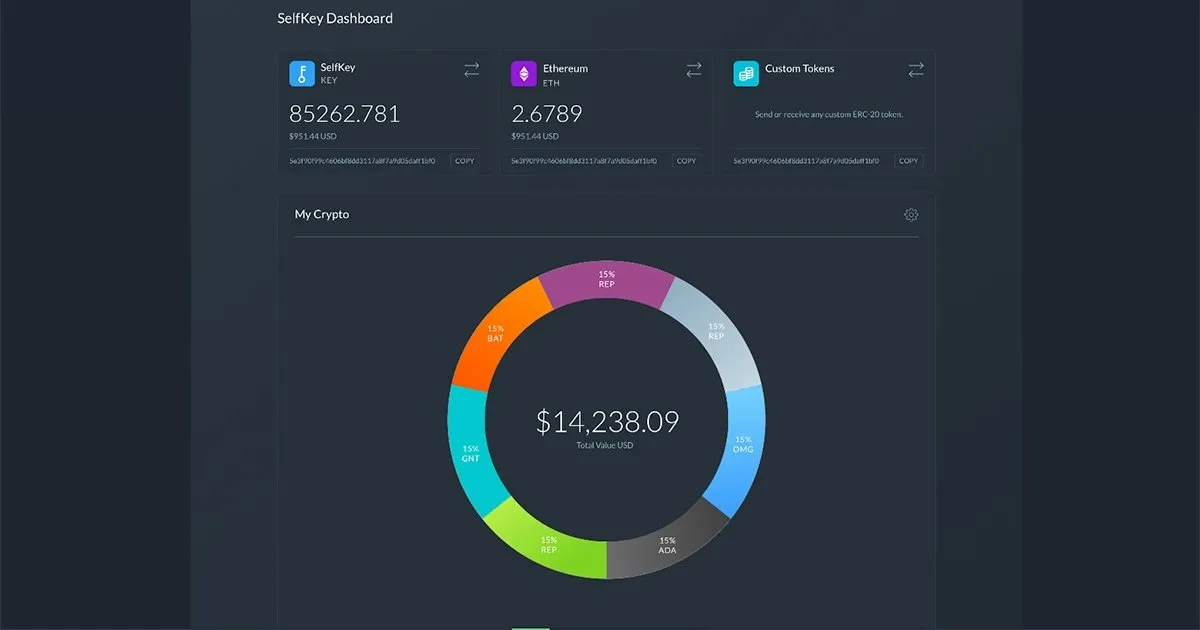
Task: Open the Ethereum card transfer arrows
Action: (x=693, y=70)
